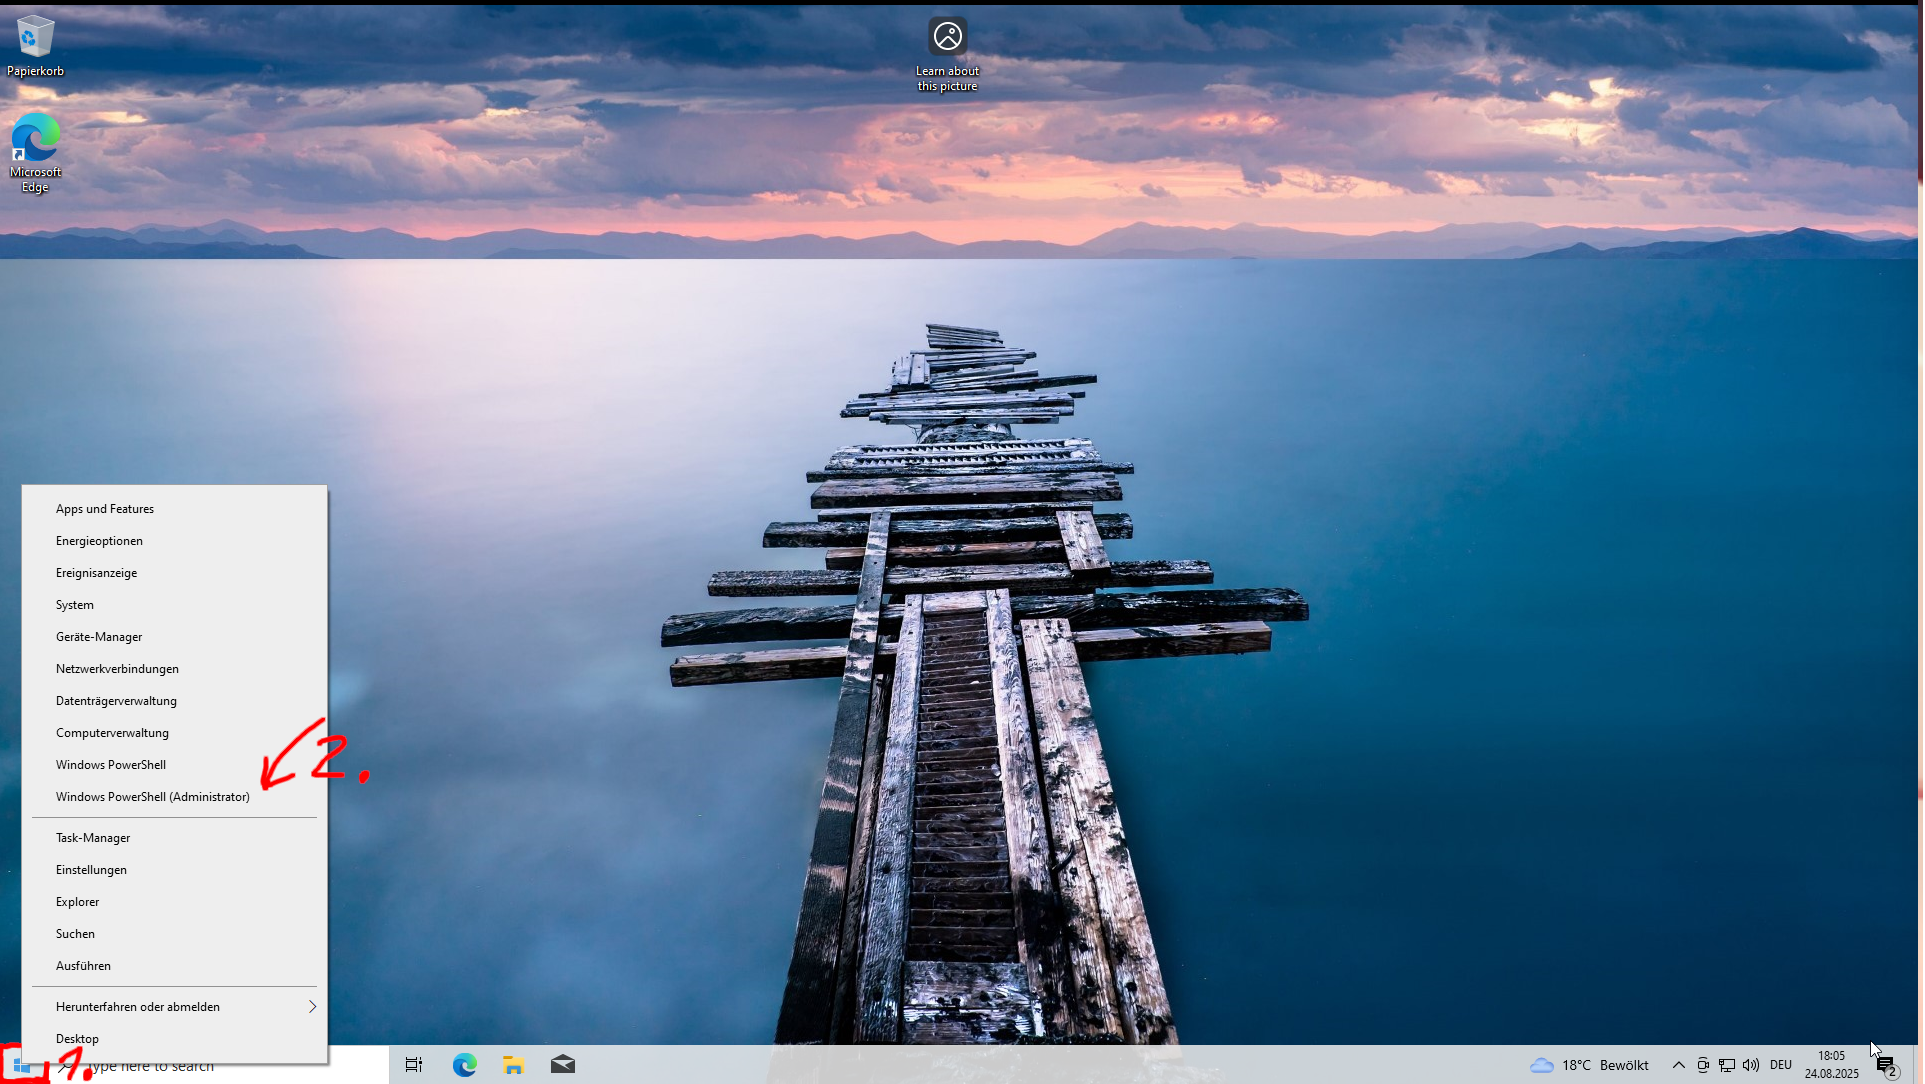
Task: Show hidden tray icons chevron
Action: point(1679,1065)
